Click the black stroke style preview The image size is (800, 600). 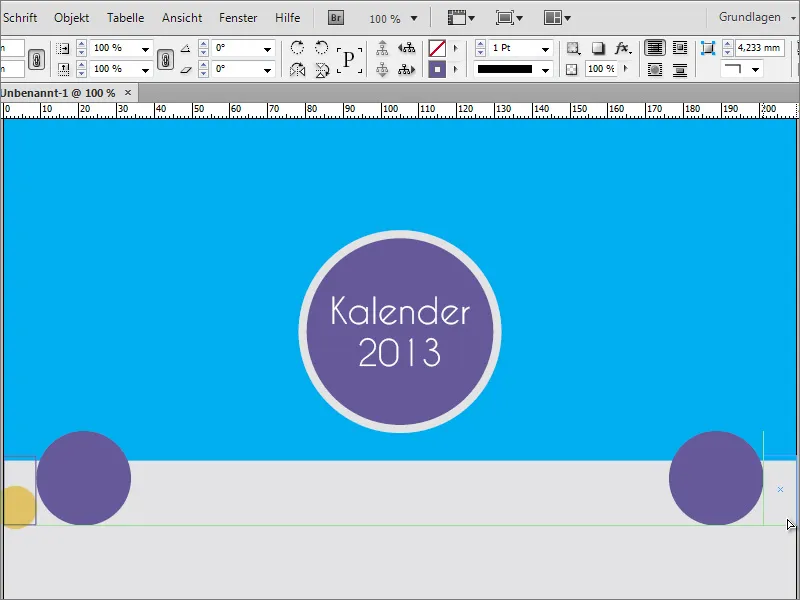505,69
